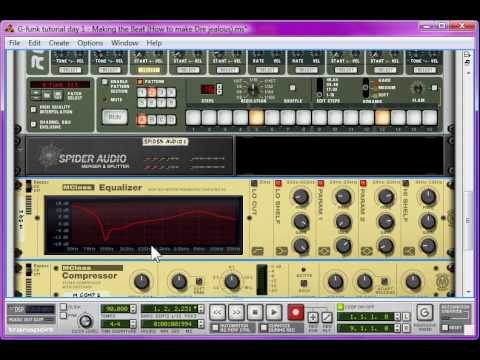Click the tempo value stepper arrows

click(133, 309)
